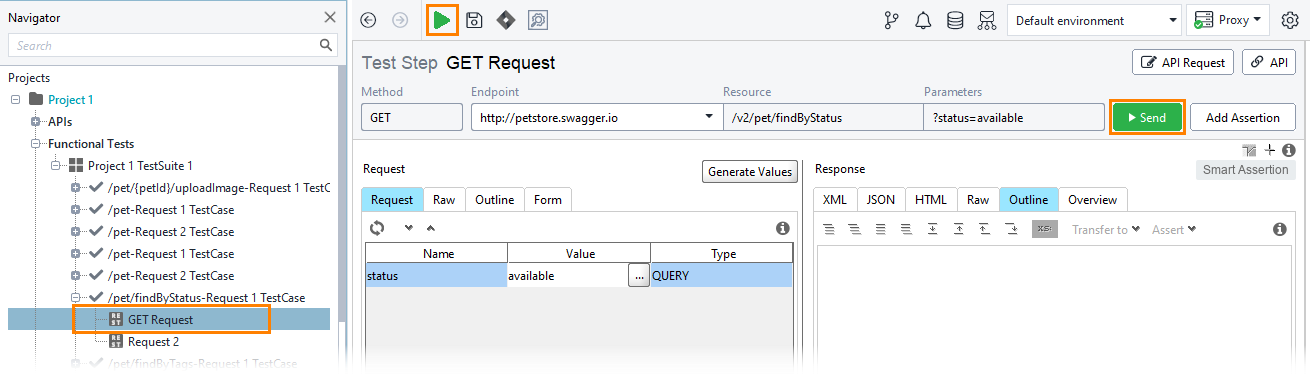
Task: Open the Transfer to dropdown
Action: point(1106,229)
